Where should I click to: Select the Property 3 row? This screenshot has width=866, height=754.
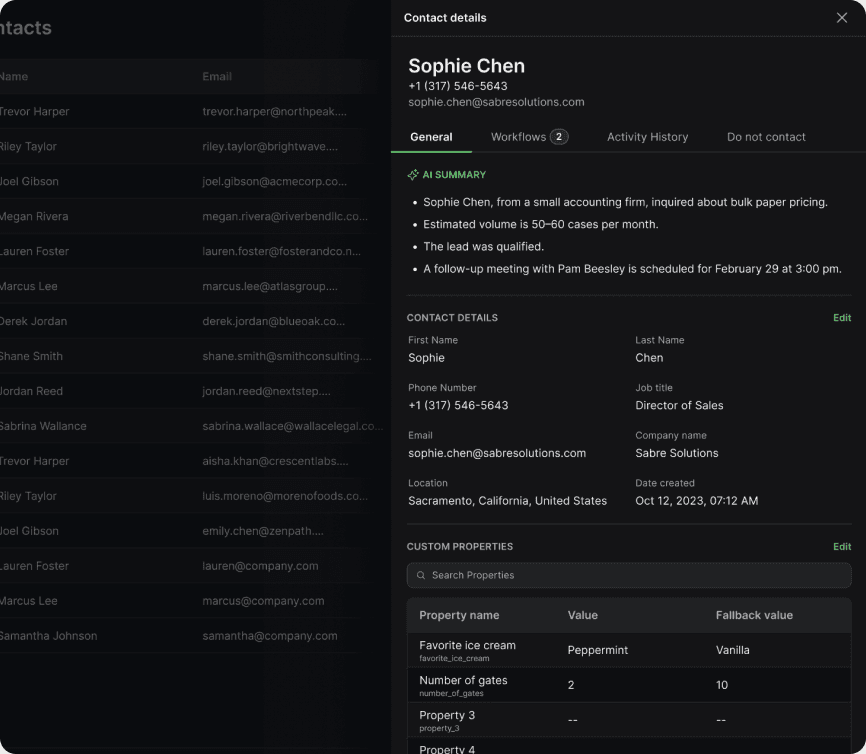[x=629, y=720]
